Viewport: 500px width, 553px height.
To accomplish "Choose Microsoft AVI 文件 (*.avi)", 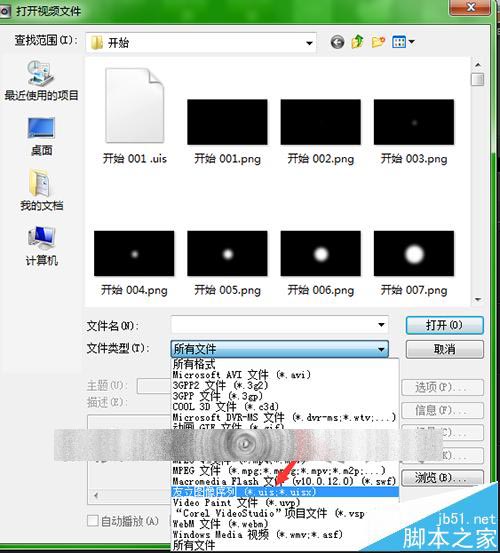I will 285,375.
